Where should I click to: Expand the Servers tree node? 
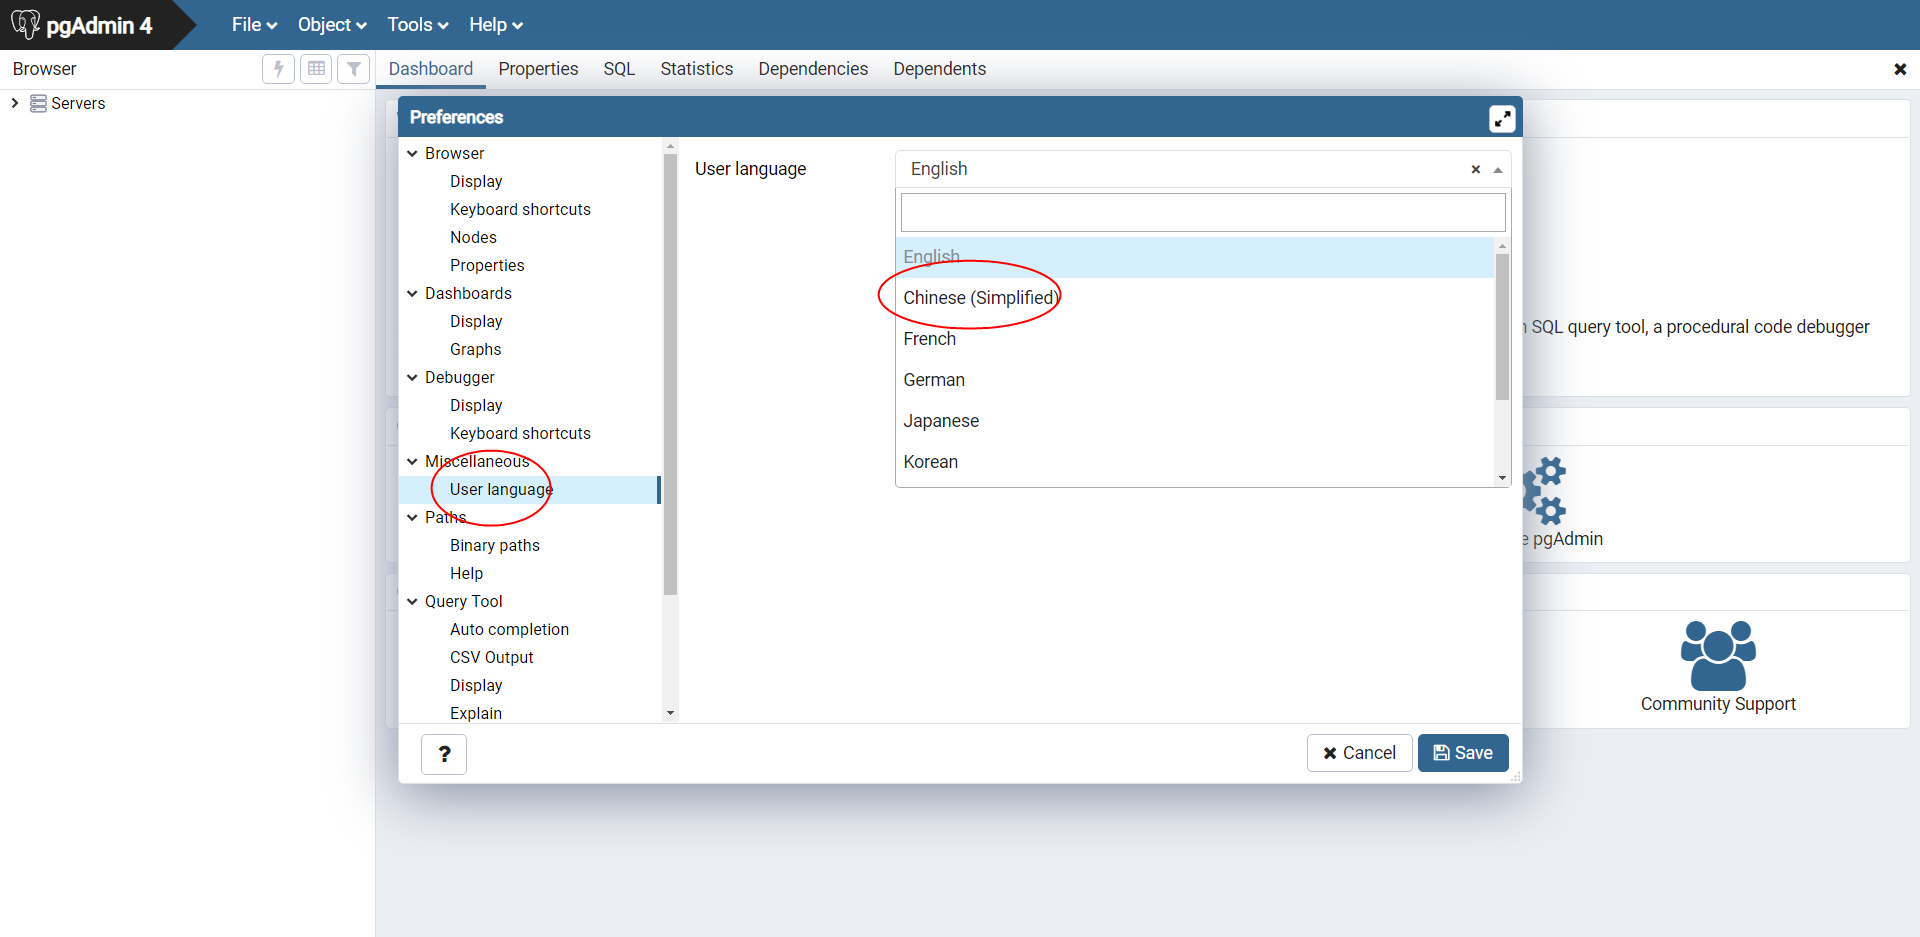click(x=15, y=103)
